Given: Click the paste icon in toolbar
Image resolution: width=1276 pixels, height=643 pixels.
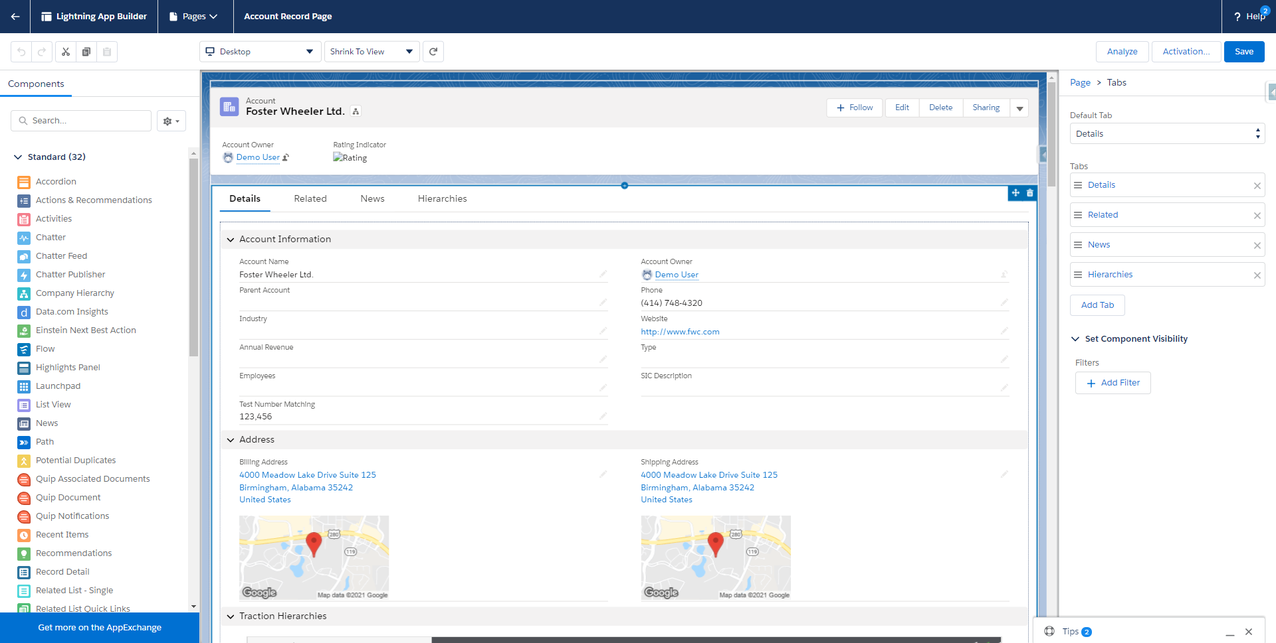Looking at the screenshot, I should [107, 51].
